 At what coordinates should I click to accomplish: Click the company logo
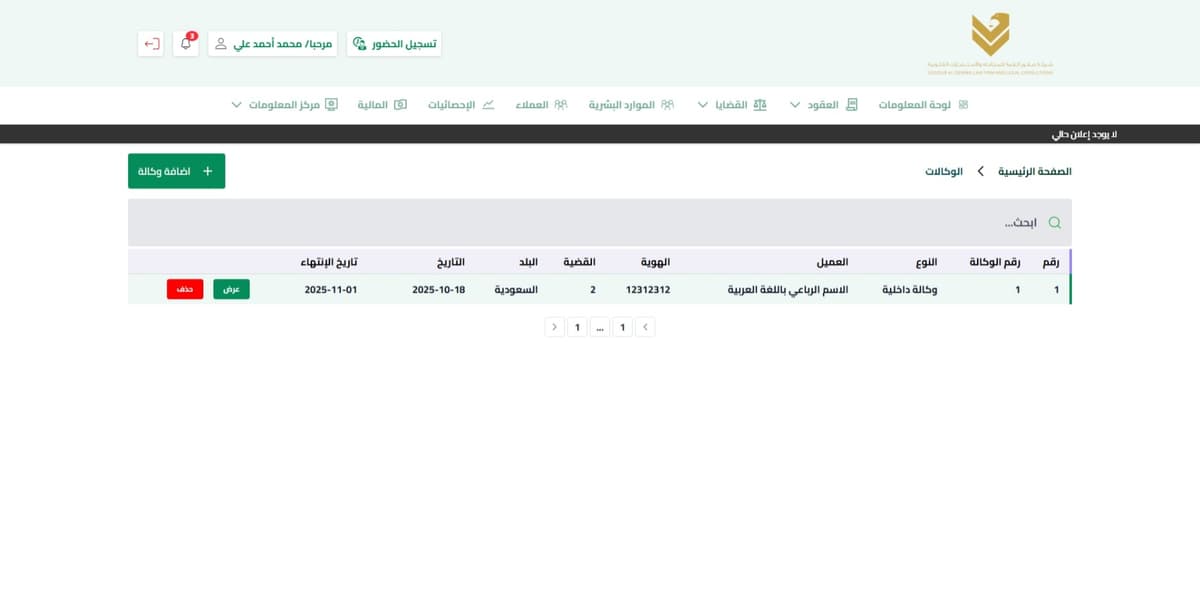(990, 43)
